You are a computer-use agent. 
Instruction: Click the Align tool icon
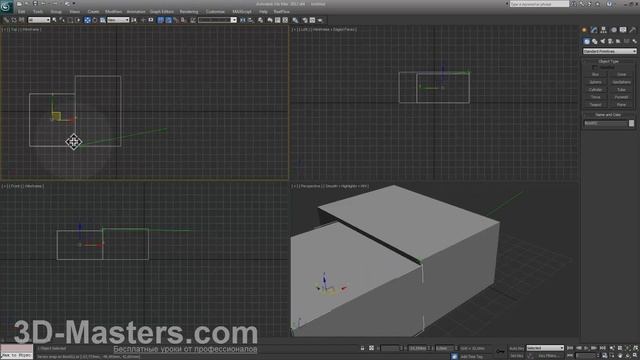(251, 20)
